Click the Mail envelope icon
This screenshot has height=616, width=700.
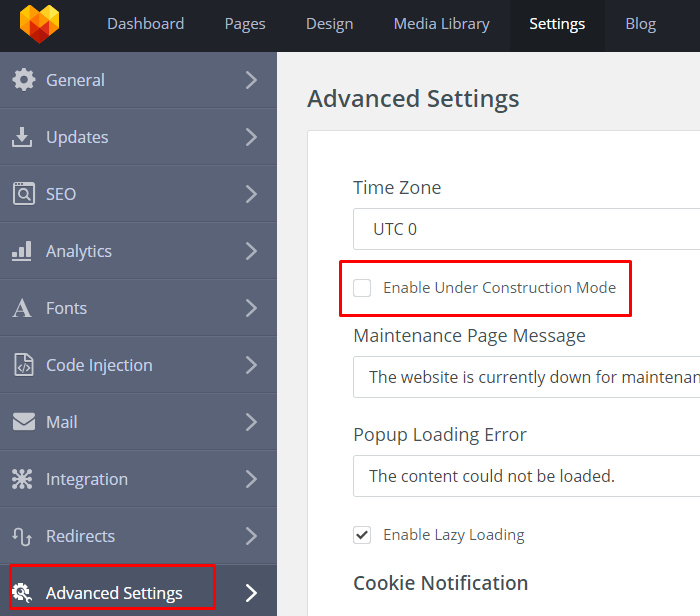24,422
